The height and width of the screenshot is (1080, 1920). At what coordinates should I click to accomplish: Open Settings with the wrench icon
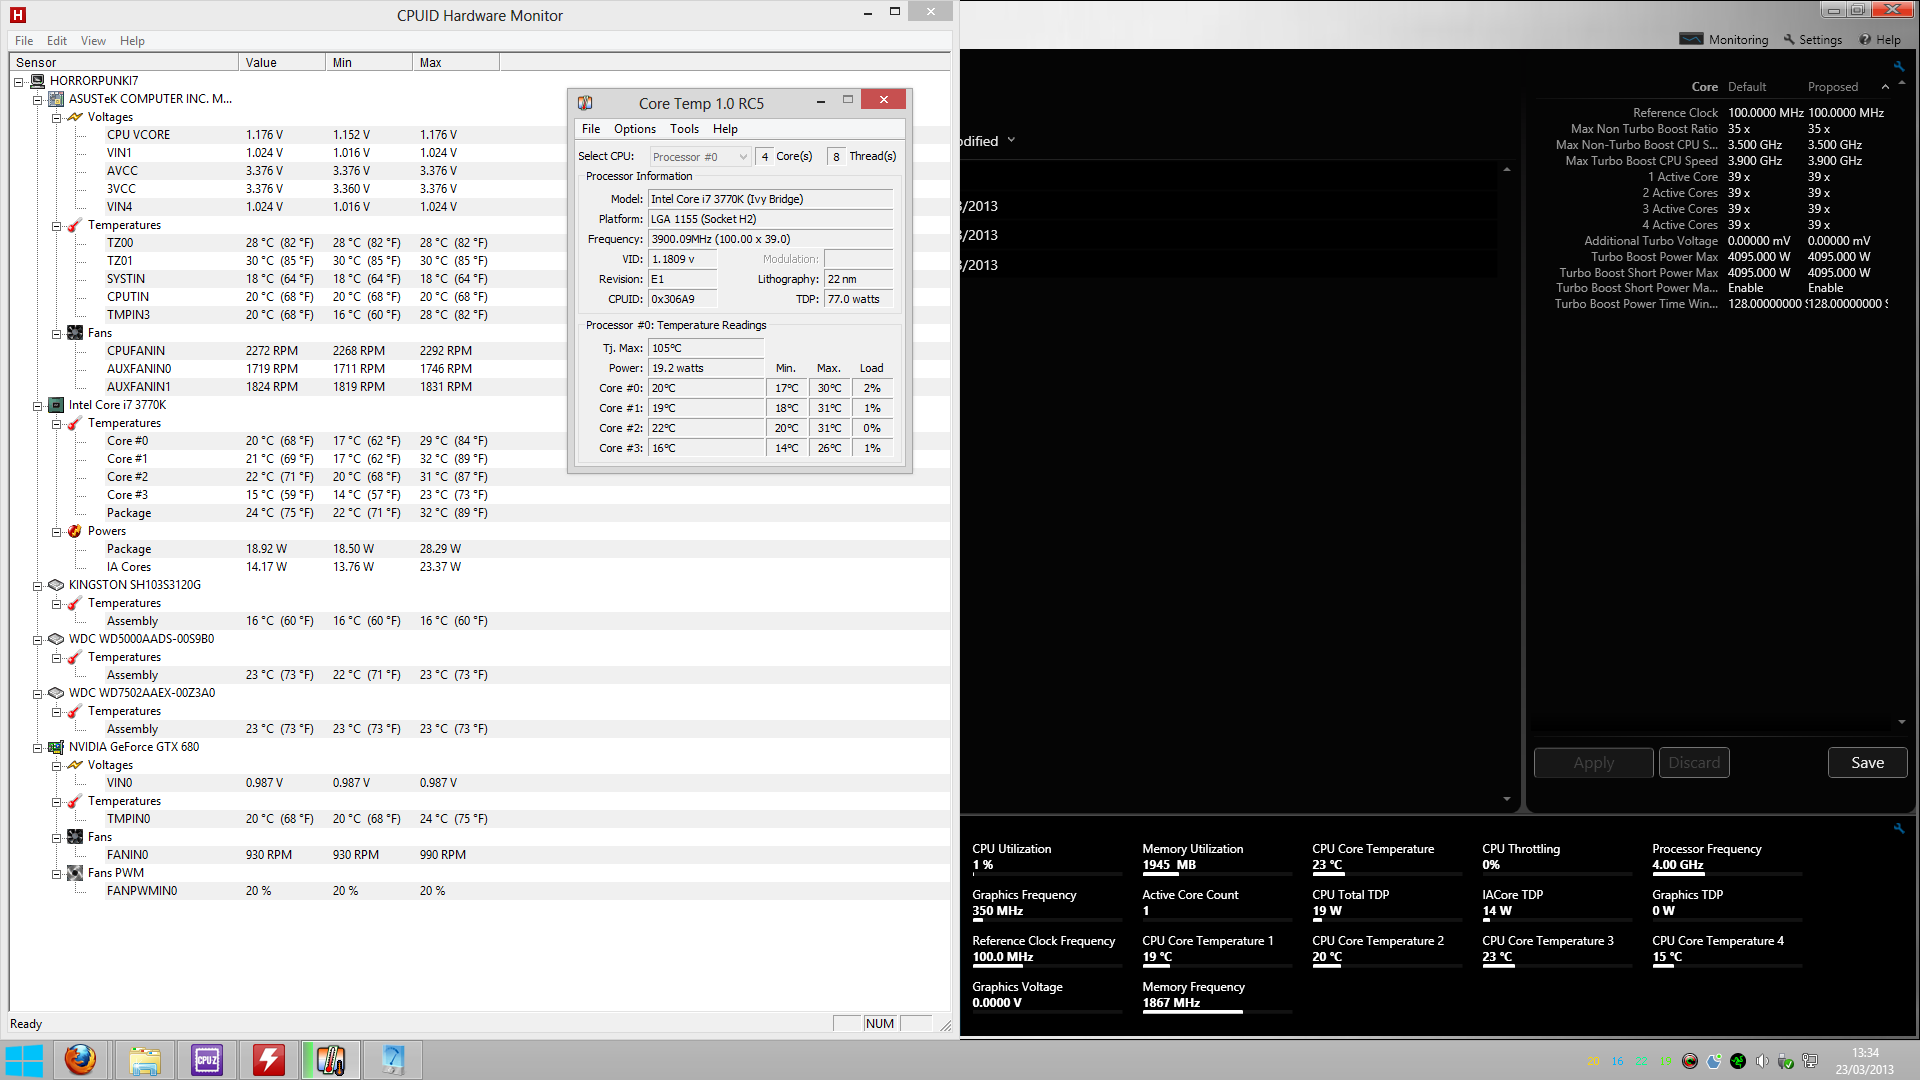(x=1789, y=40)
